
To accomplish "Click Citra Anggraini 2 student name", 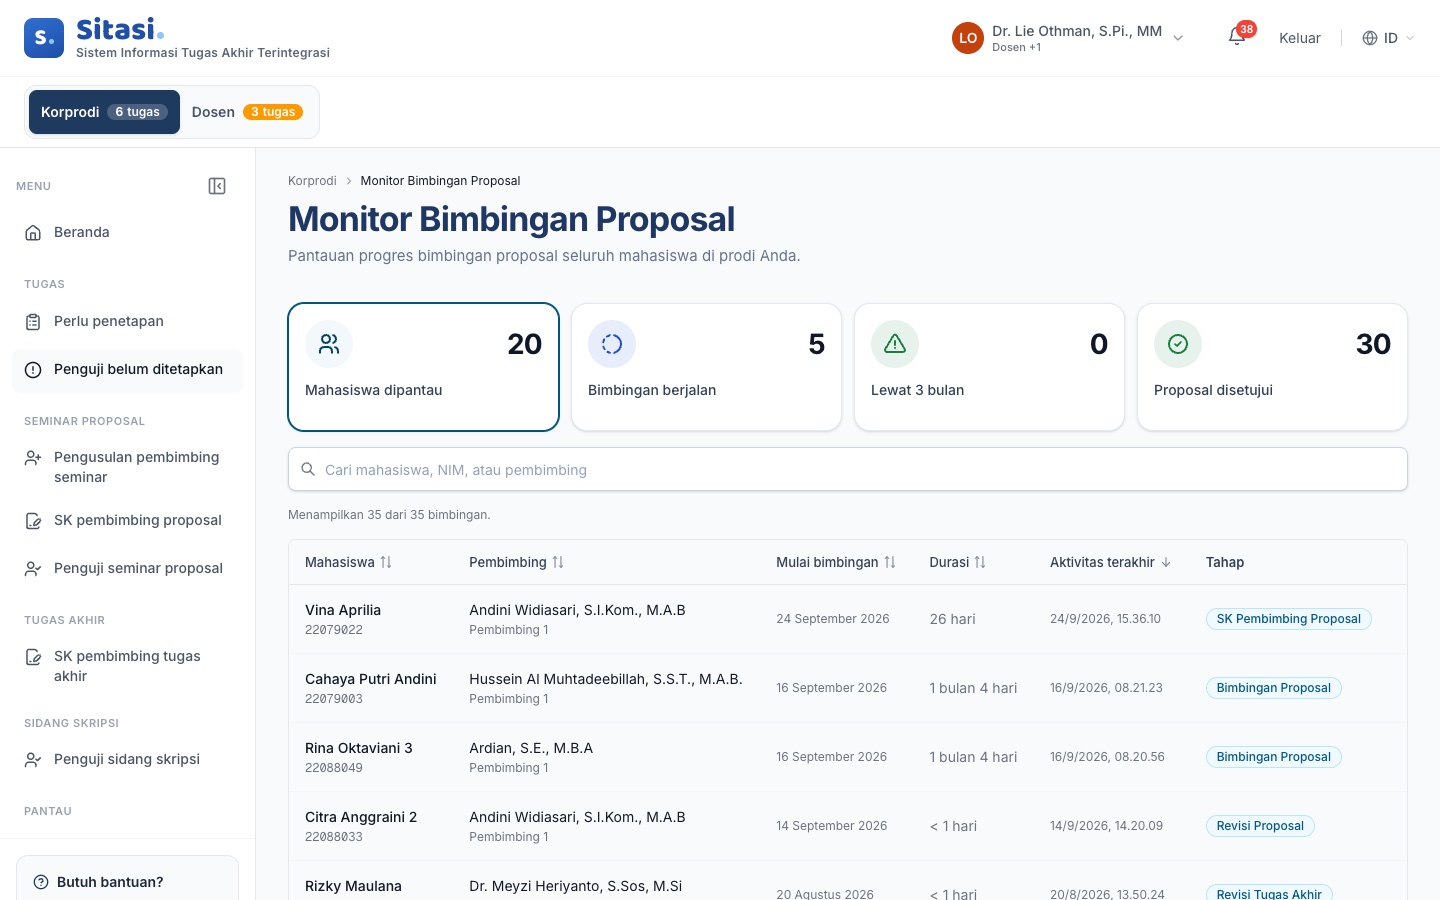I will click(361, 817).
